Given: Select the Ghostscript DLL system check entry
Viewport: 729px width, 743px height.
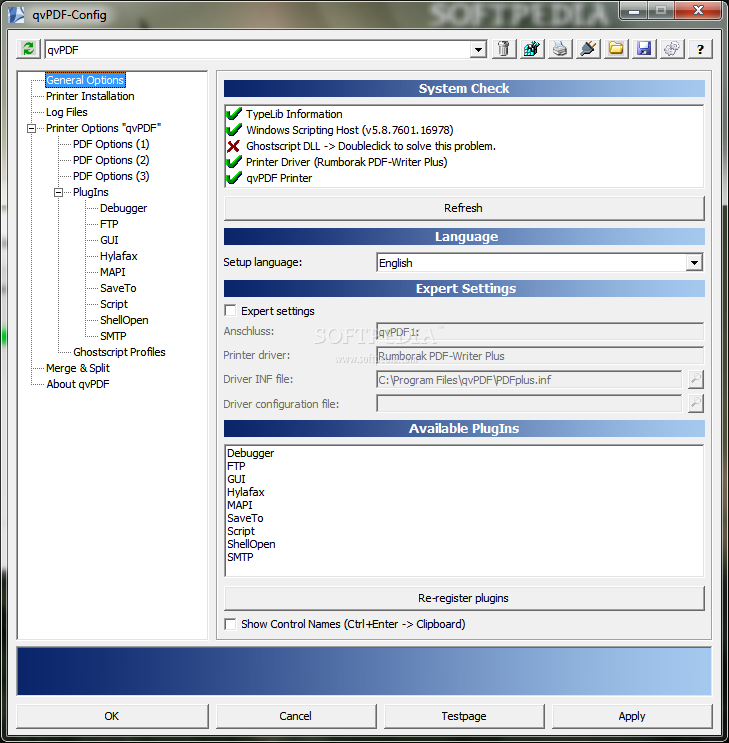Looking at the screenshot, I should [x=371, y=146].
